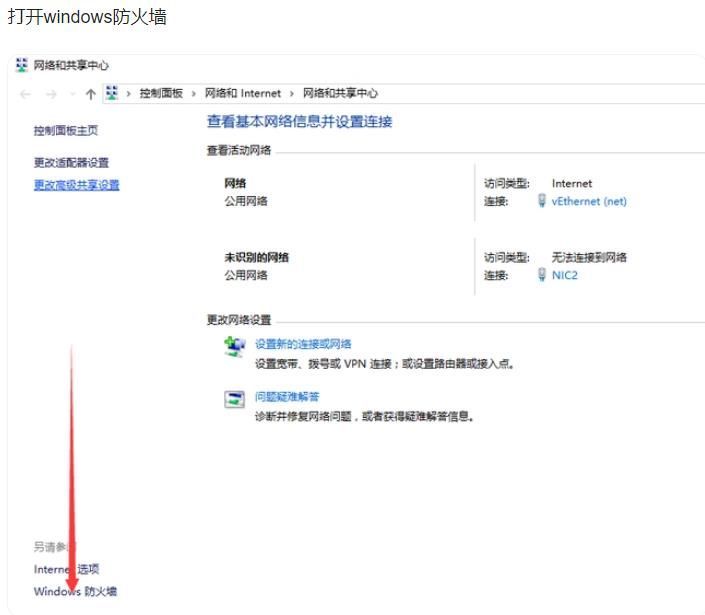Click the 无法连接到网络 access type value
The image size is (705, 615).
click(x=589, y=257)
